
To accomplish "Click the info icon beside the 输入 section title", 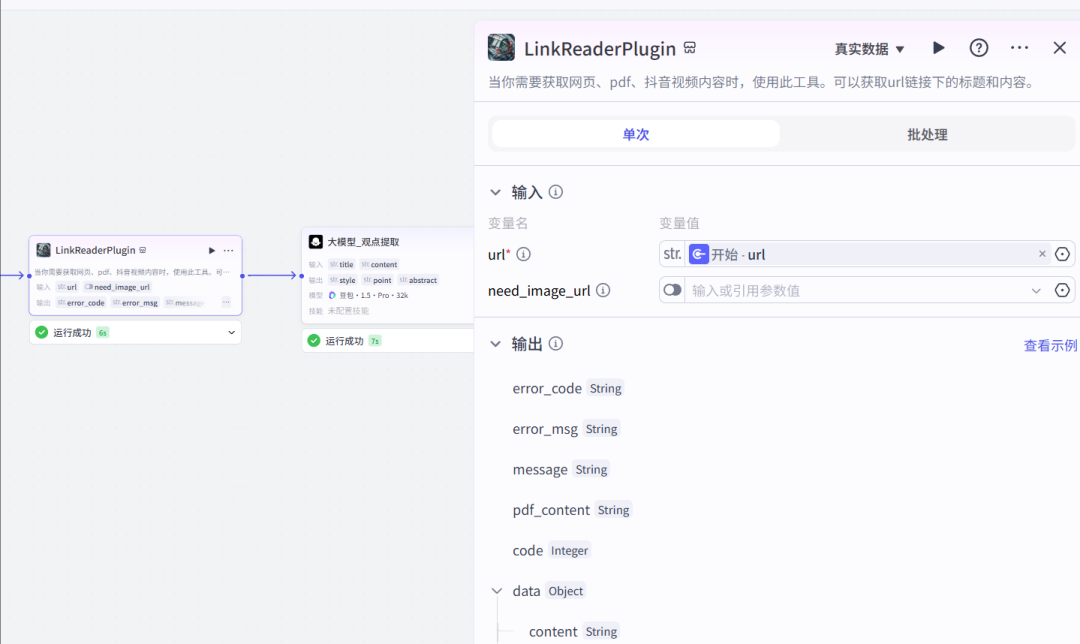I will 556,191.
